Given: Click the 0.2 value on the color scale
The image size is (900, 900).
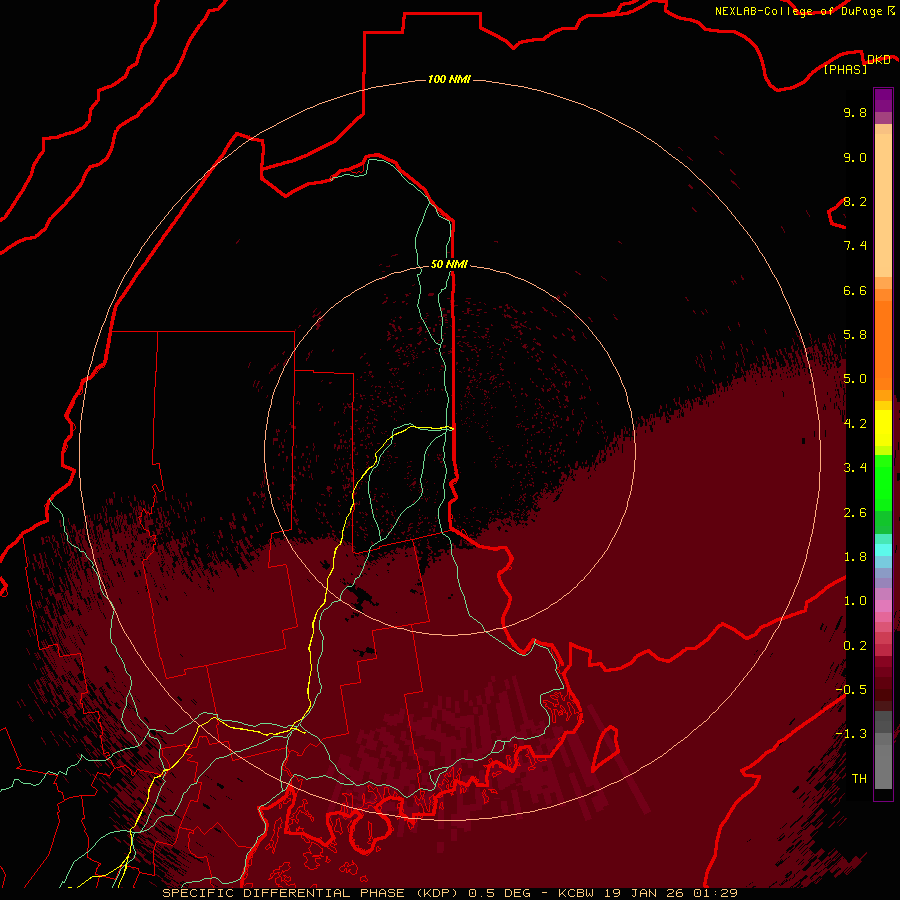Looking at the screenshot, I should (x=855, y=646).
